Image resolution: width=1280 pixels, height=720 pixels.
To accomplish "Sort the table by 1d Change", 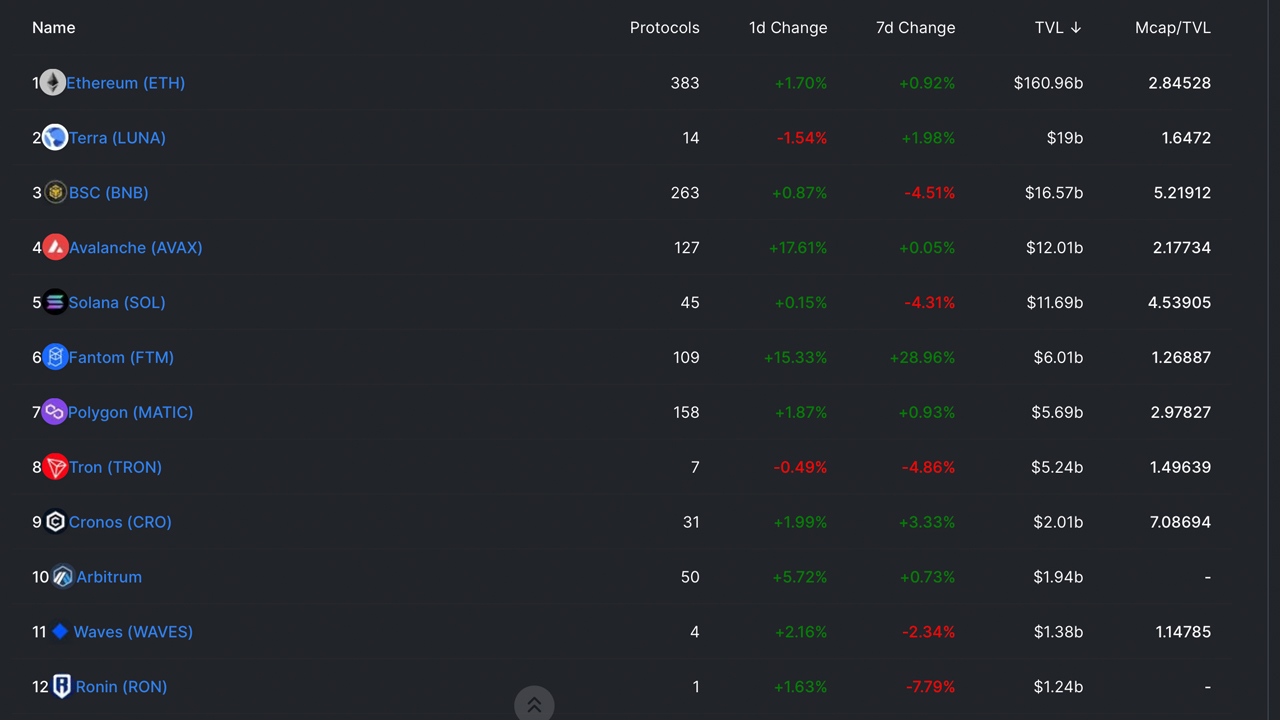I will (788, 27).
